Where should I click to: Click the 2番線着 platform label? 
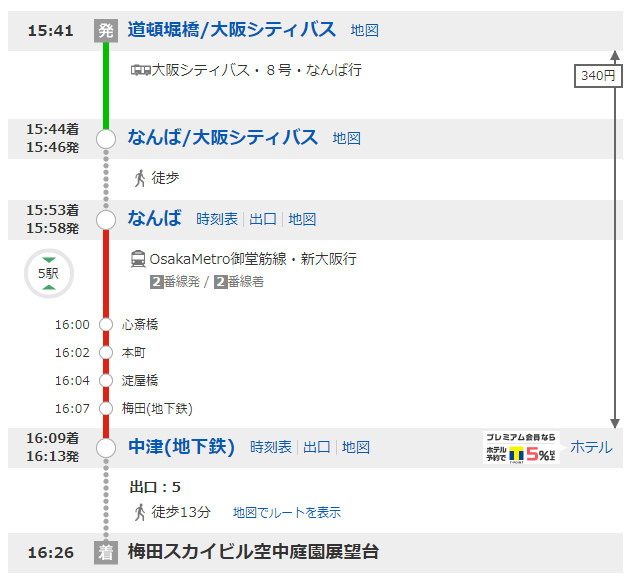[239, 282]
